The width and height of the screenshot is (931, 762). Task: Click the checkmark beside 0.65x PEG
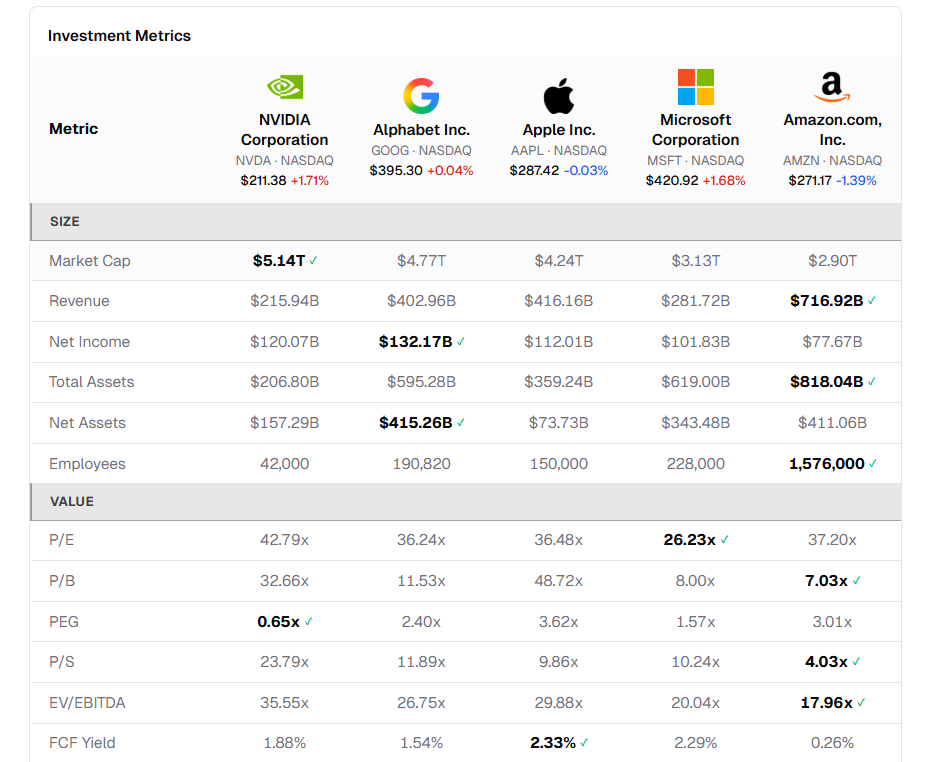coord(308,622)
